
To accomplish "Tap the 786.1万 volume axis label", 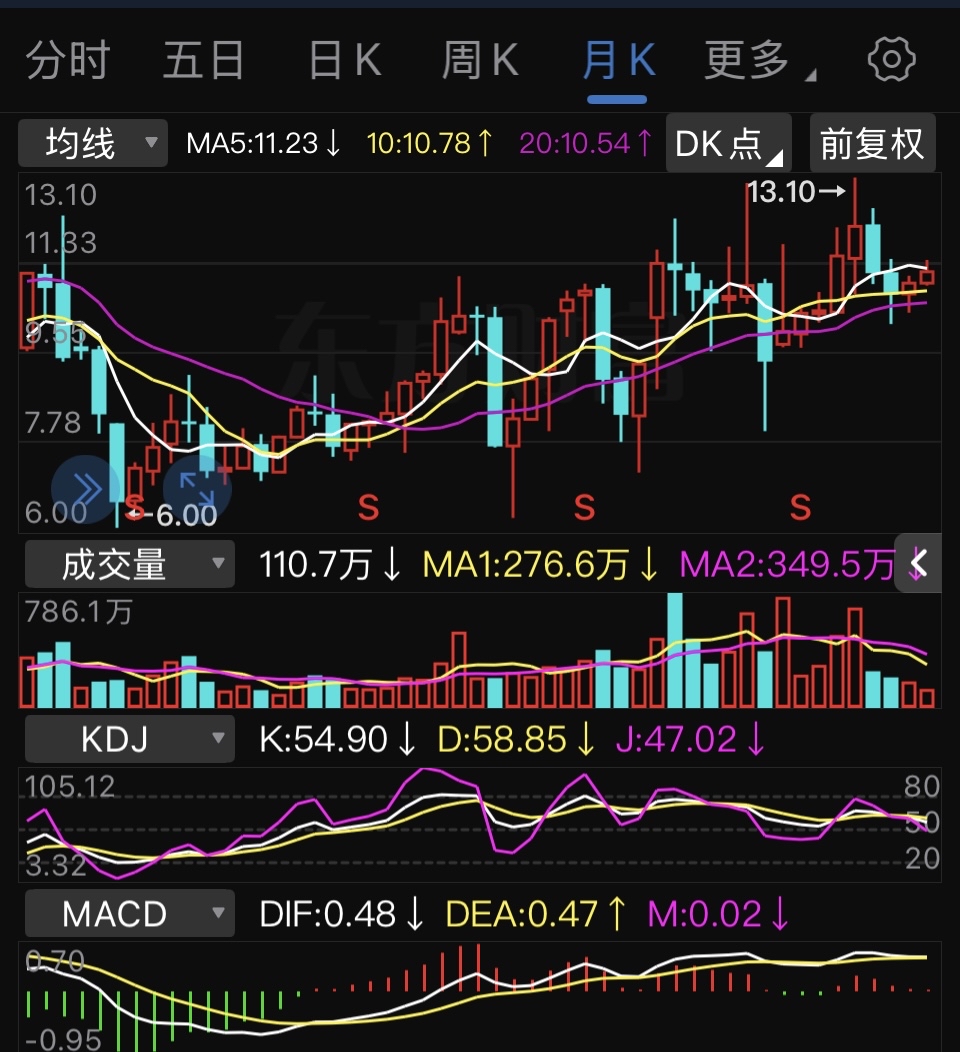I will coord(78,612).
